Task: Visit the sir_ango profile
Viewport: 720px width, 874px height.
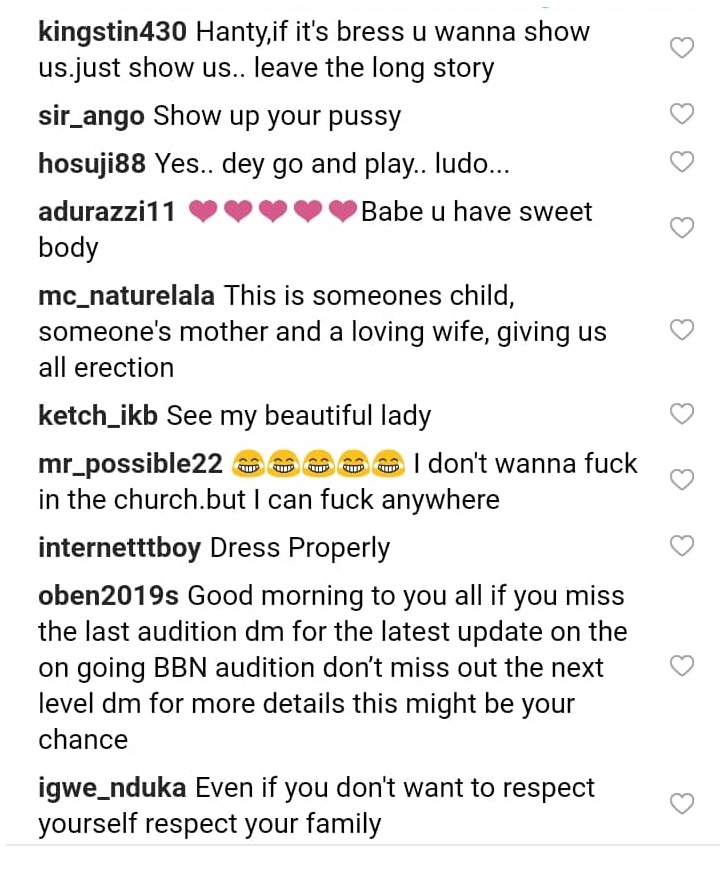Action: [91, 116]
